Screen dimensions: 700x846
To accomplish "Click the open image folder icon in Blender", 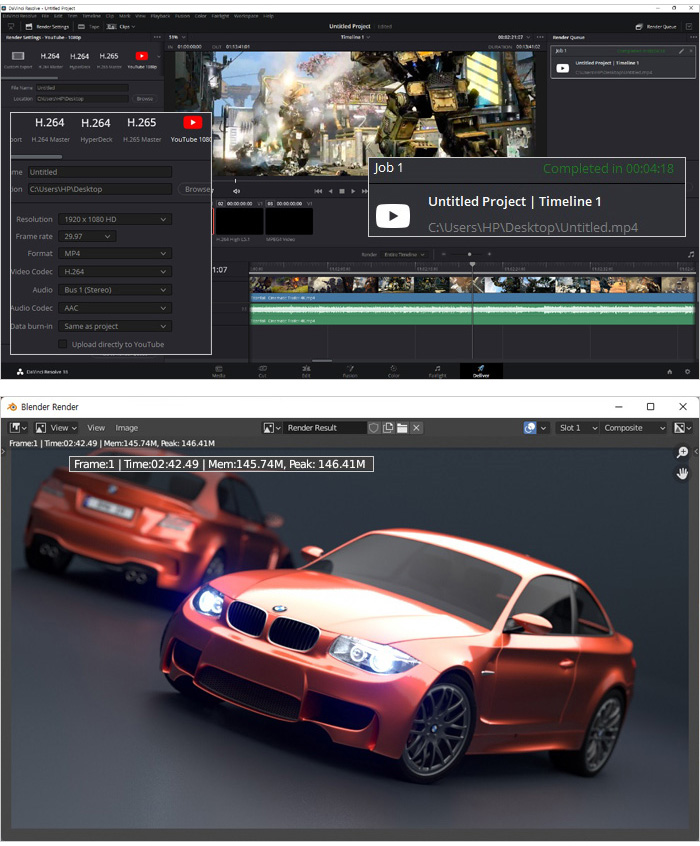I will pos(402,428).
